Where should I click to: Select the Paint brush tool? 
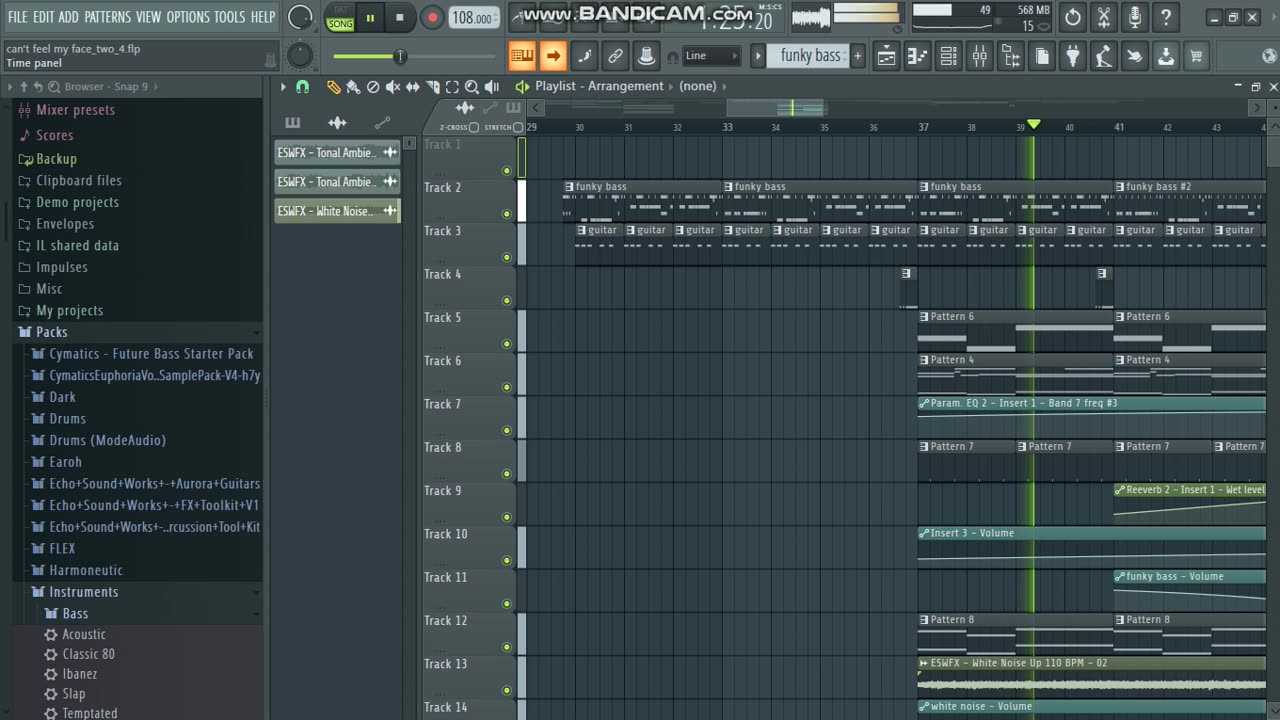[353, 87]
